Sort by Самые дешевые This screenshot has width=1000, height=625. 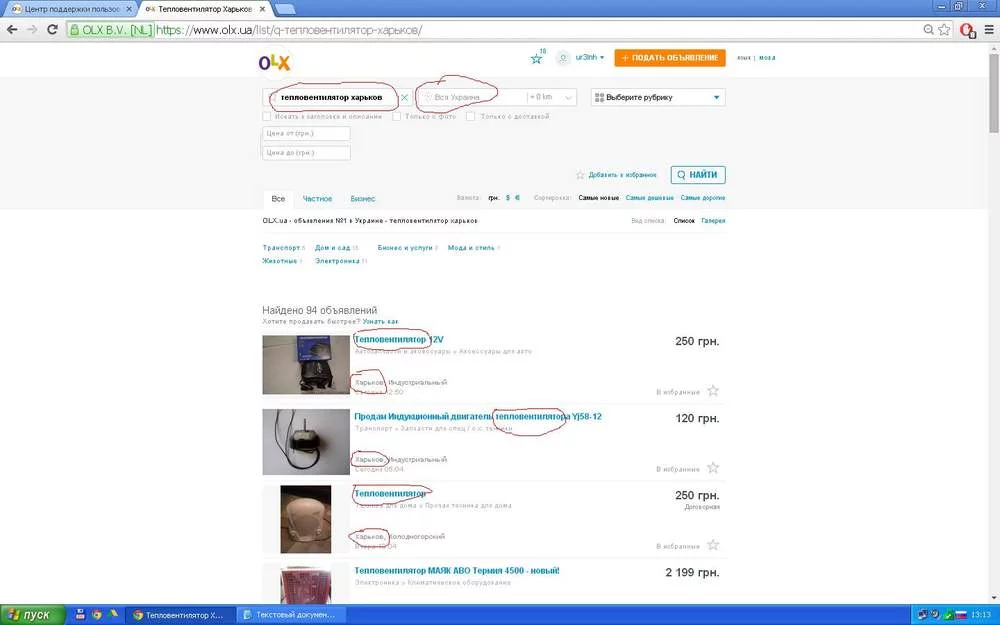click(650, 198)
